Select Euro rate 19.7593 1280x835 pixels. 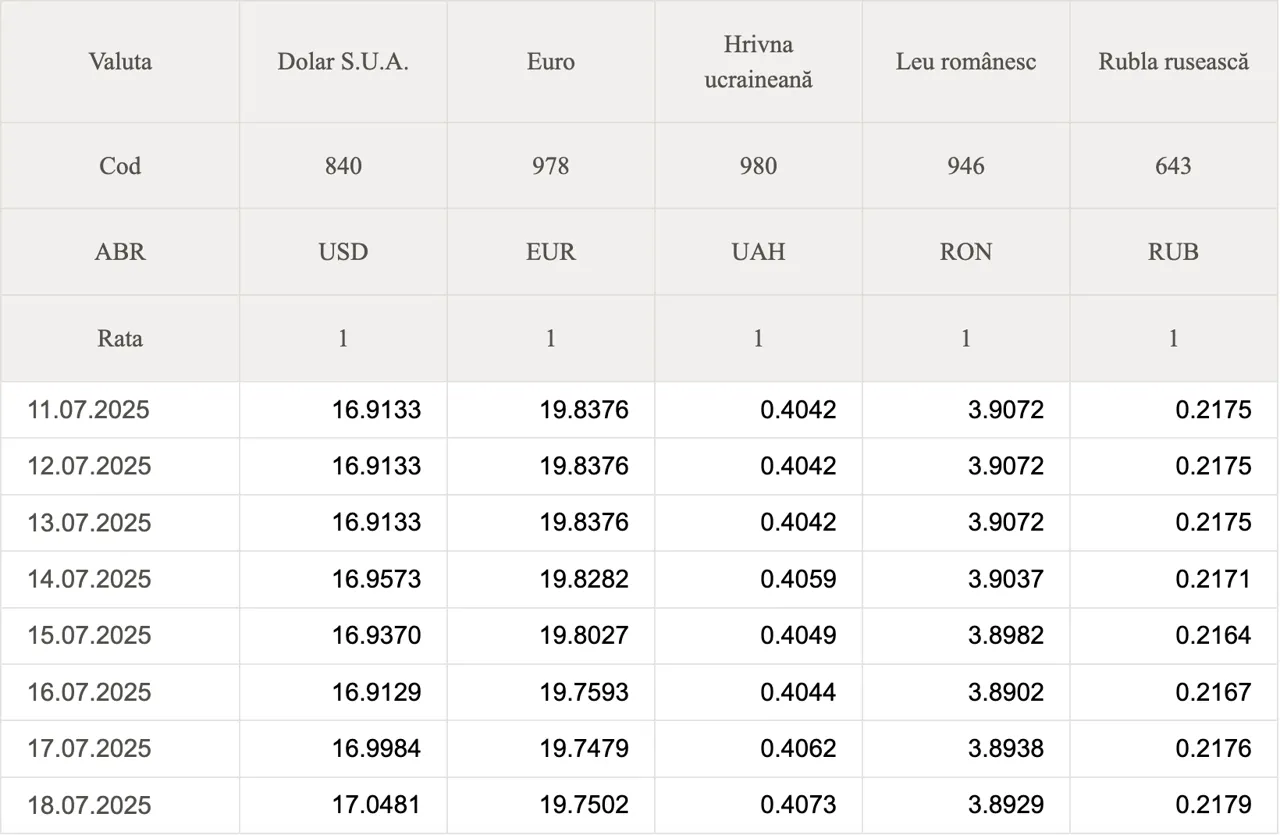point(584,692)
